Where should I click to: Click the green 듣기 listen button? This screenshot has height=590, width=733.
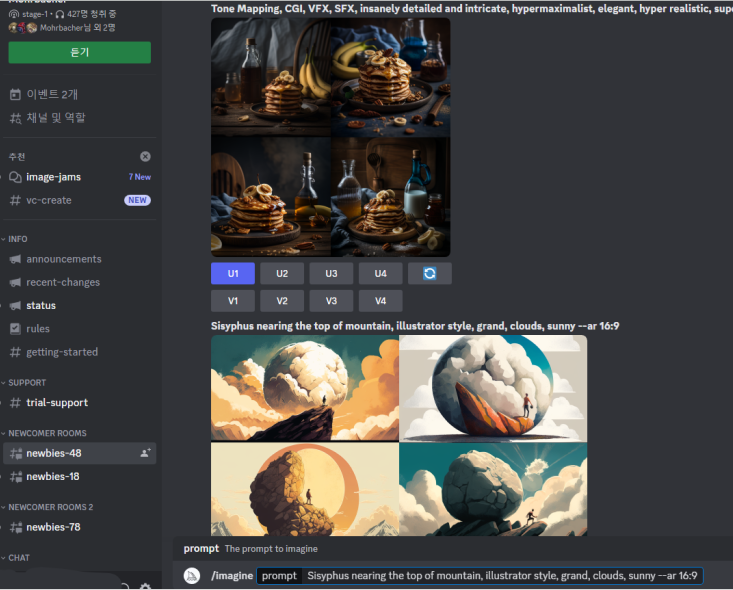(x=79, y=52)
